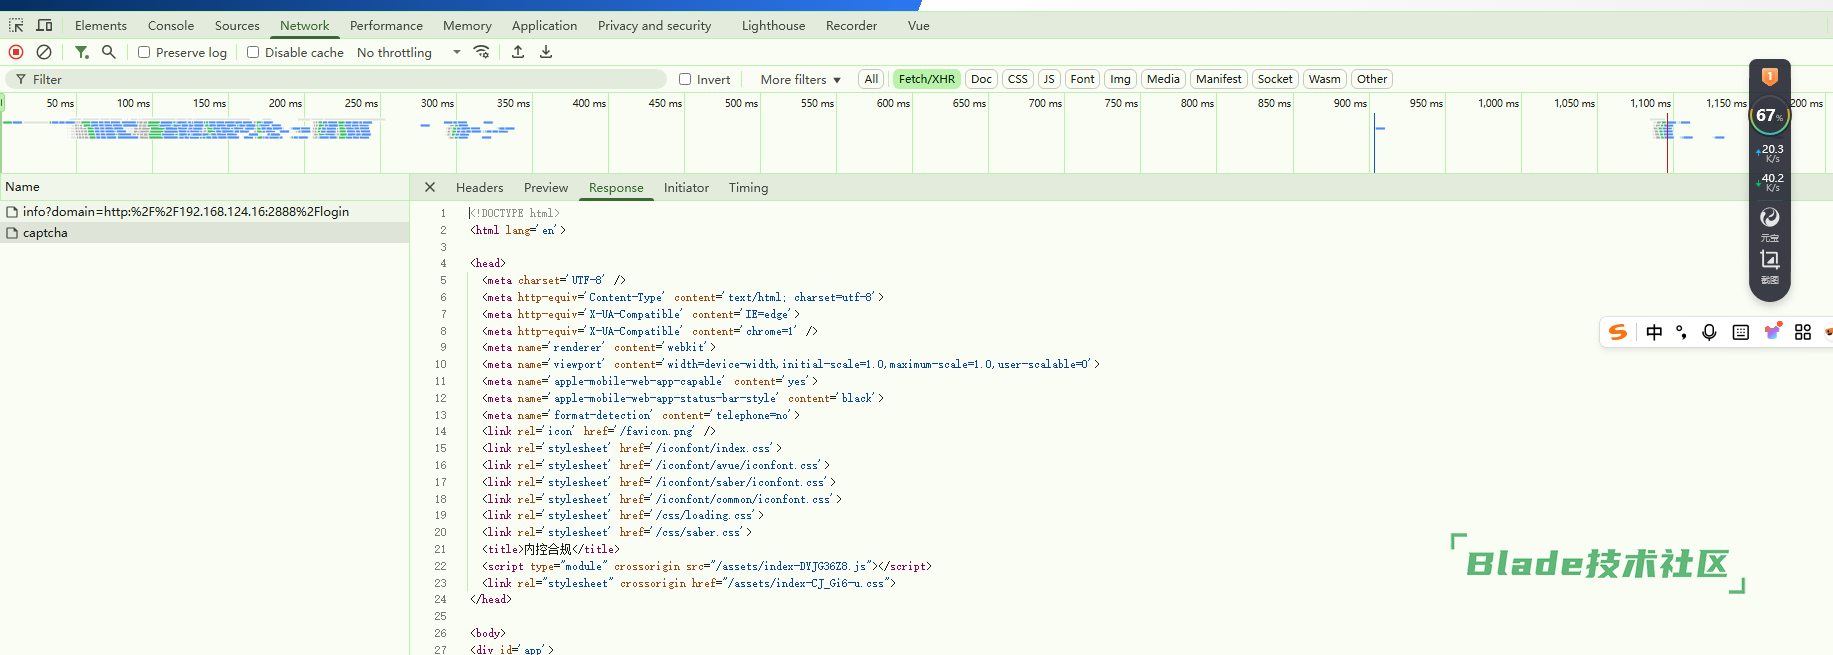Stop recording network log
This screenshot has width=1833, height=655.
tap(16, 52)
